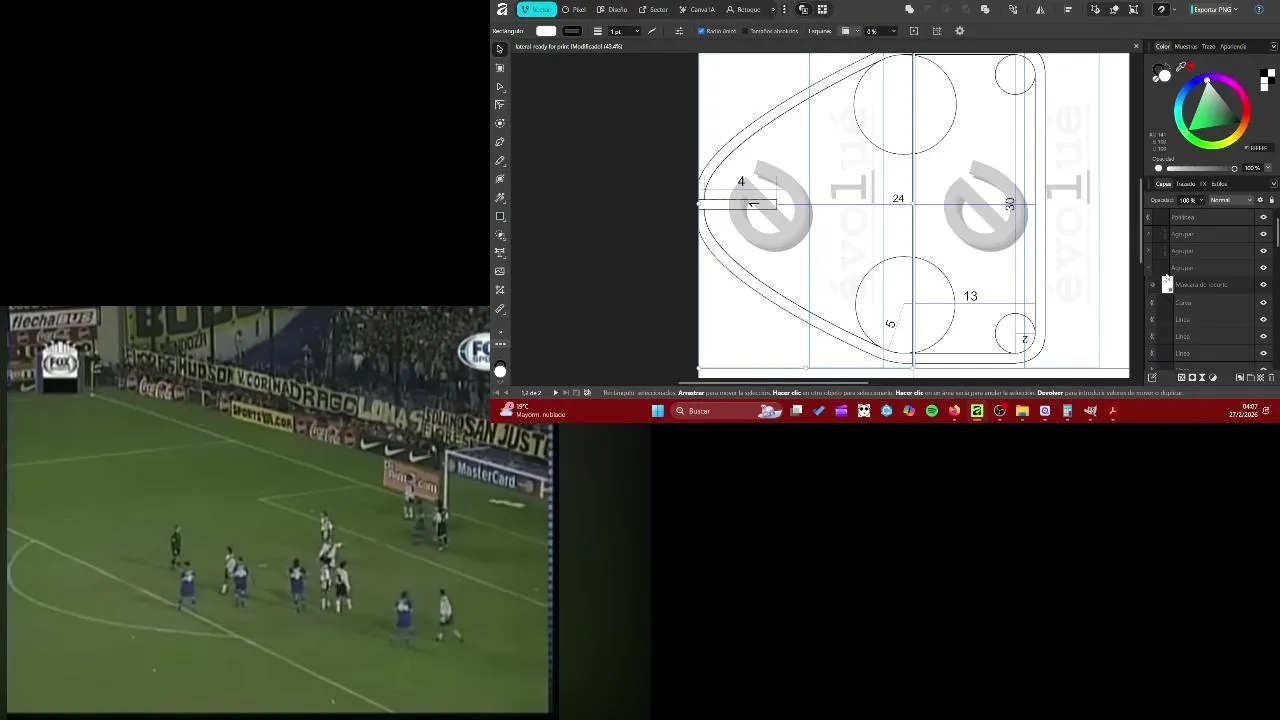Click the Exportar PNG button

(x=1211, y=9)
